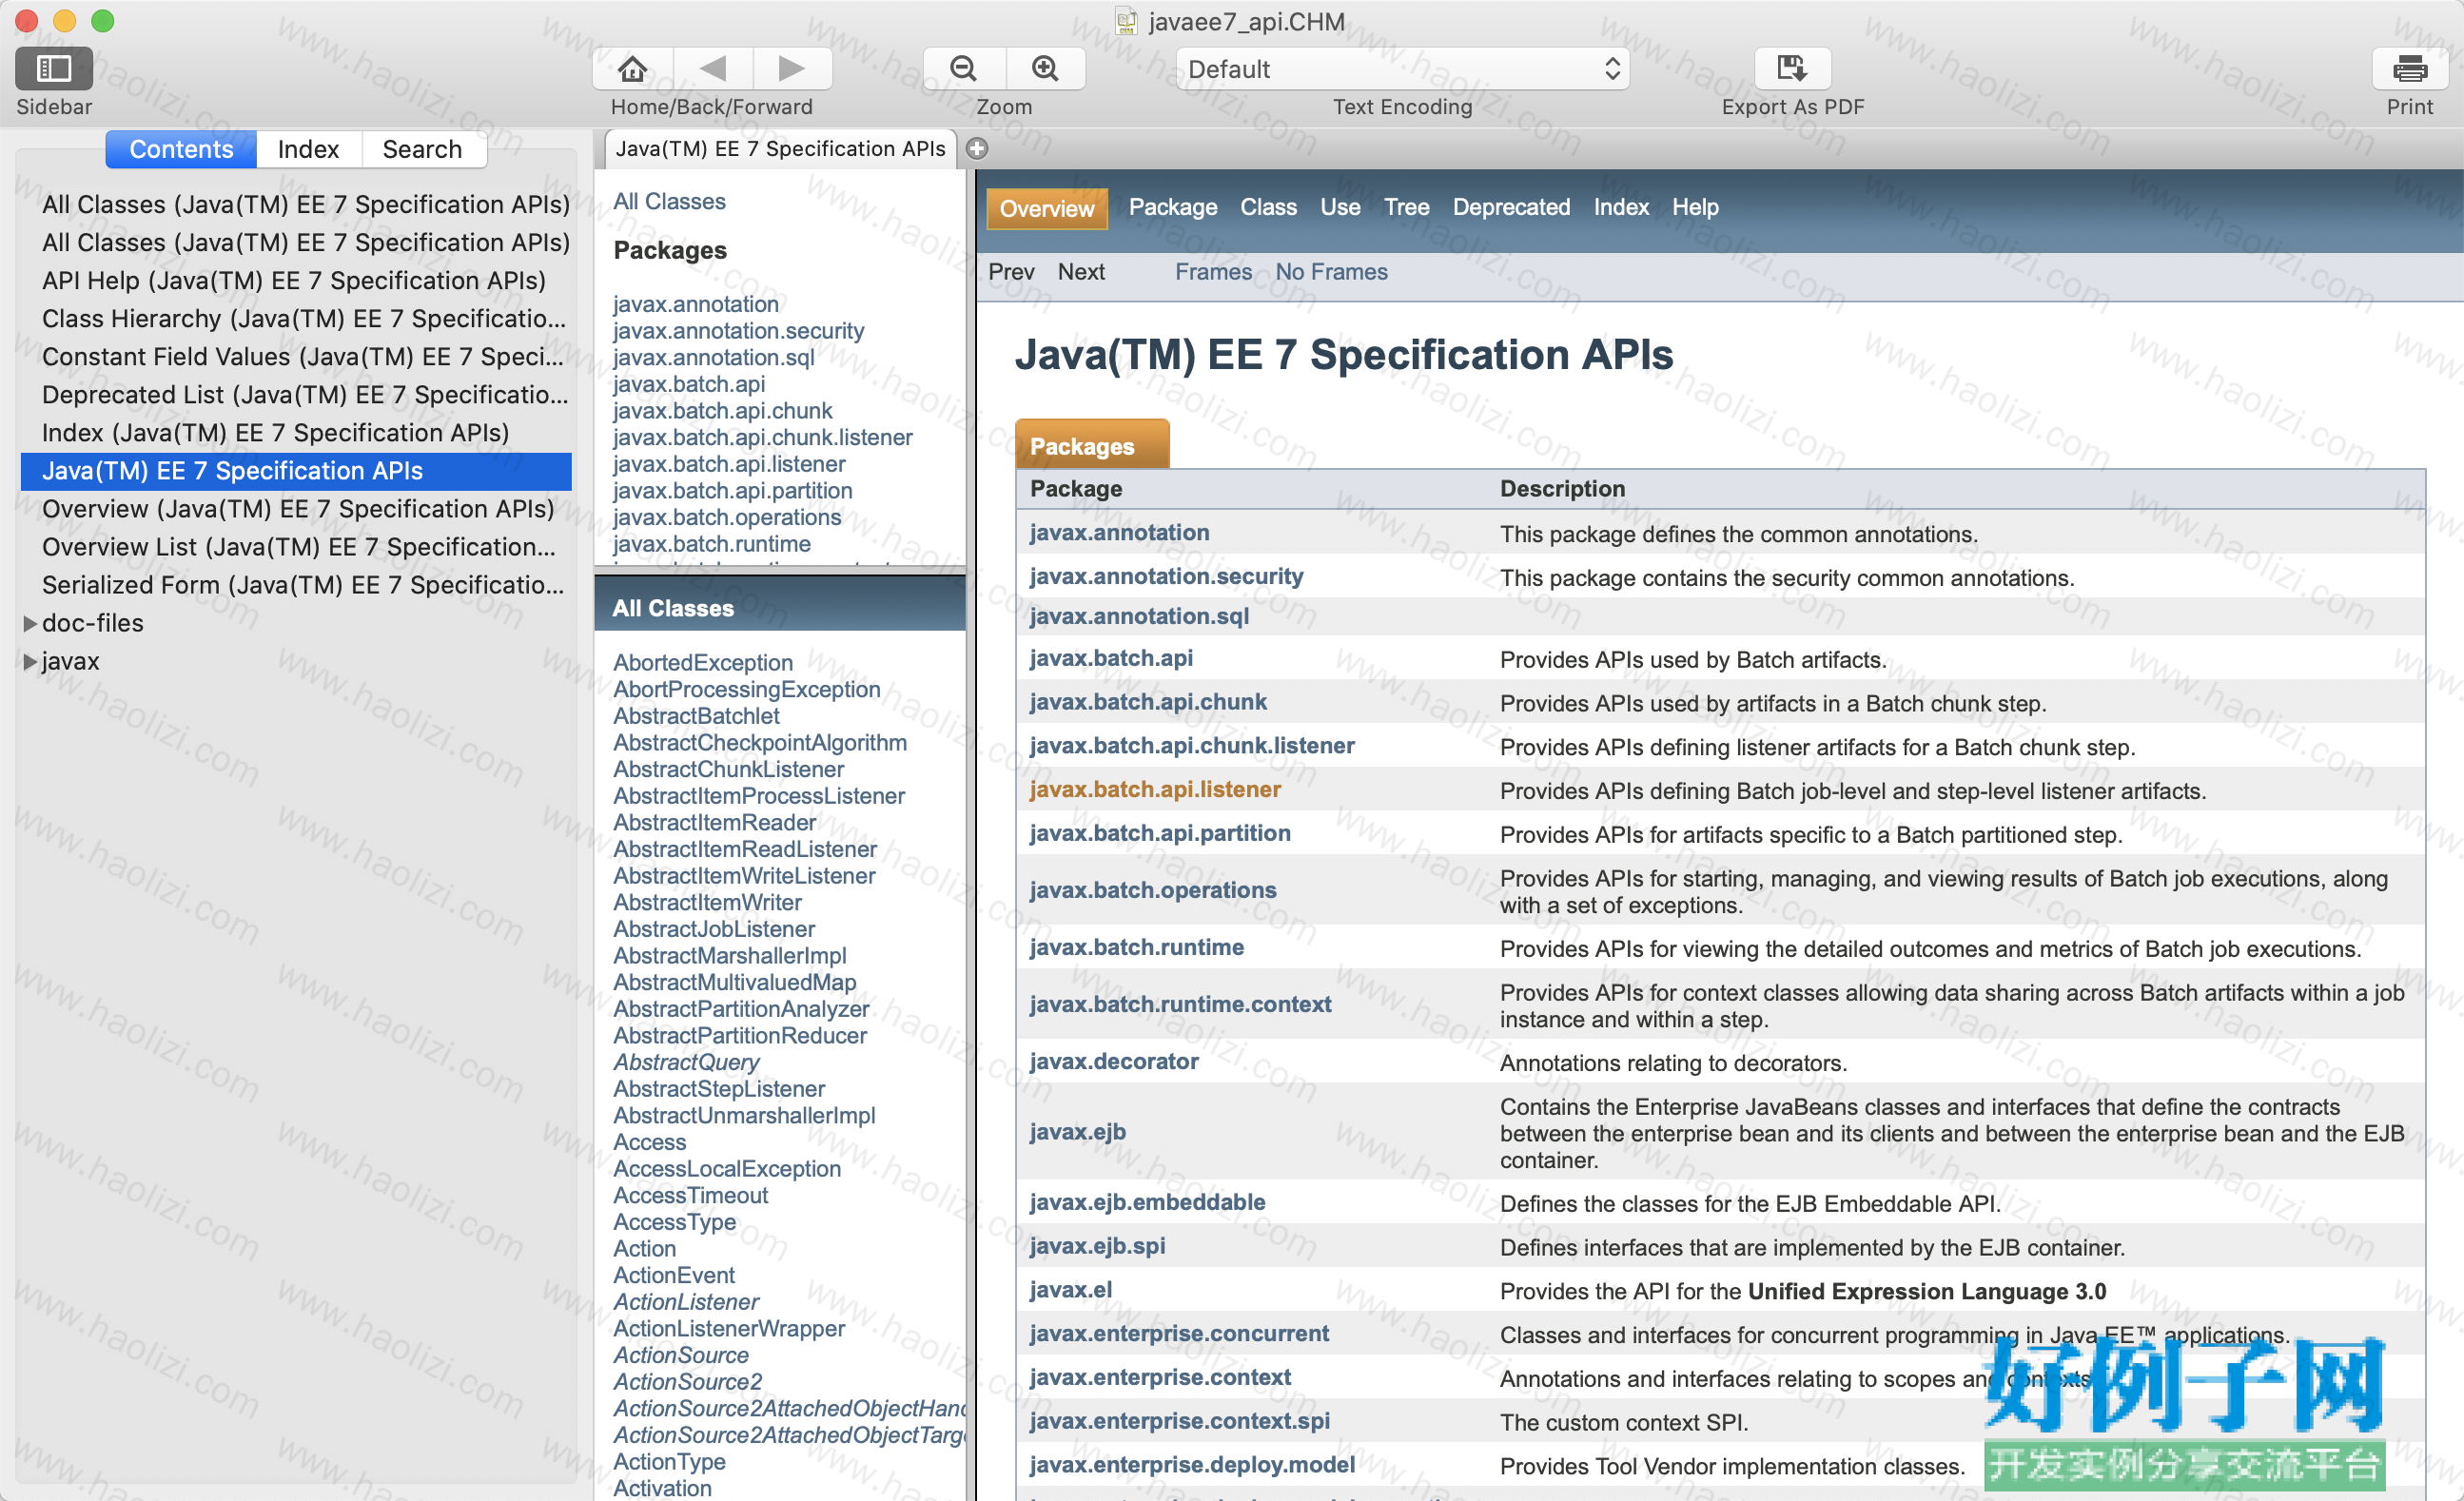Open javax.batch.runtime.context package link
The image size is (2464, 1501).
(x=1180, y=1004)
